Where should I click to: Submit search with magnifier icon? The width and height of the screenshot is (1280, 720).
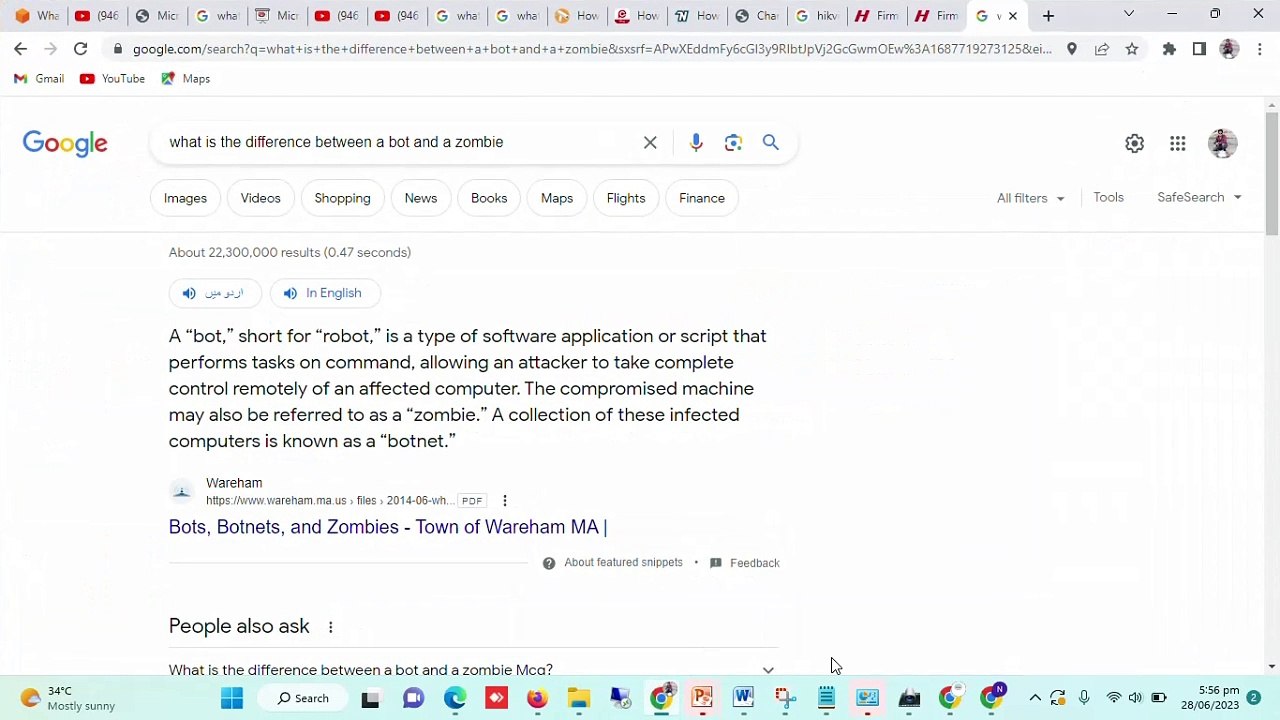(771, 143)
